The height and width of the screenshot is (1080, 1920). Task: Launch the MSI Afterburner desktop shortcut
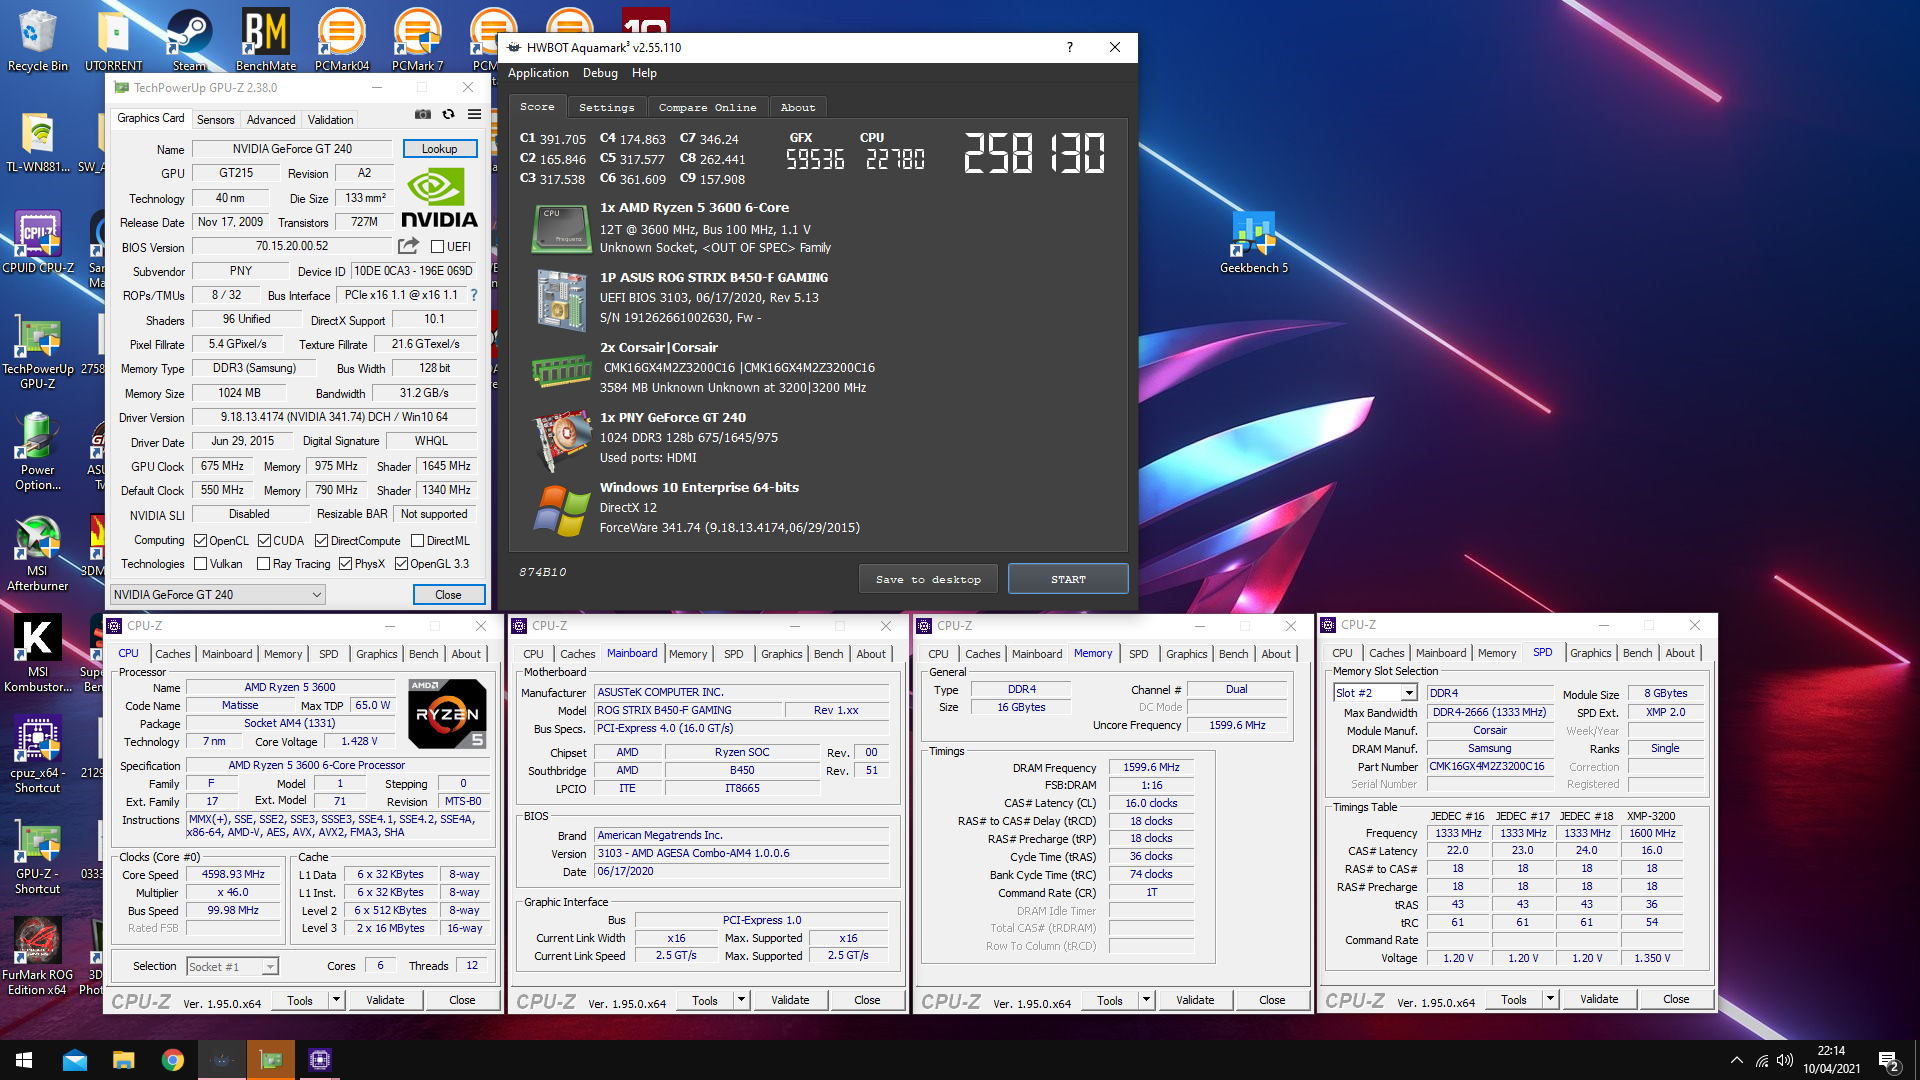click(x=38, y=553)
